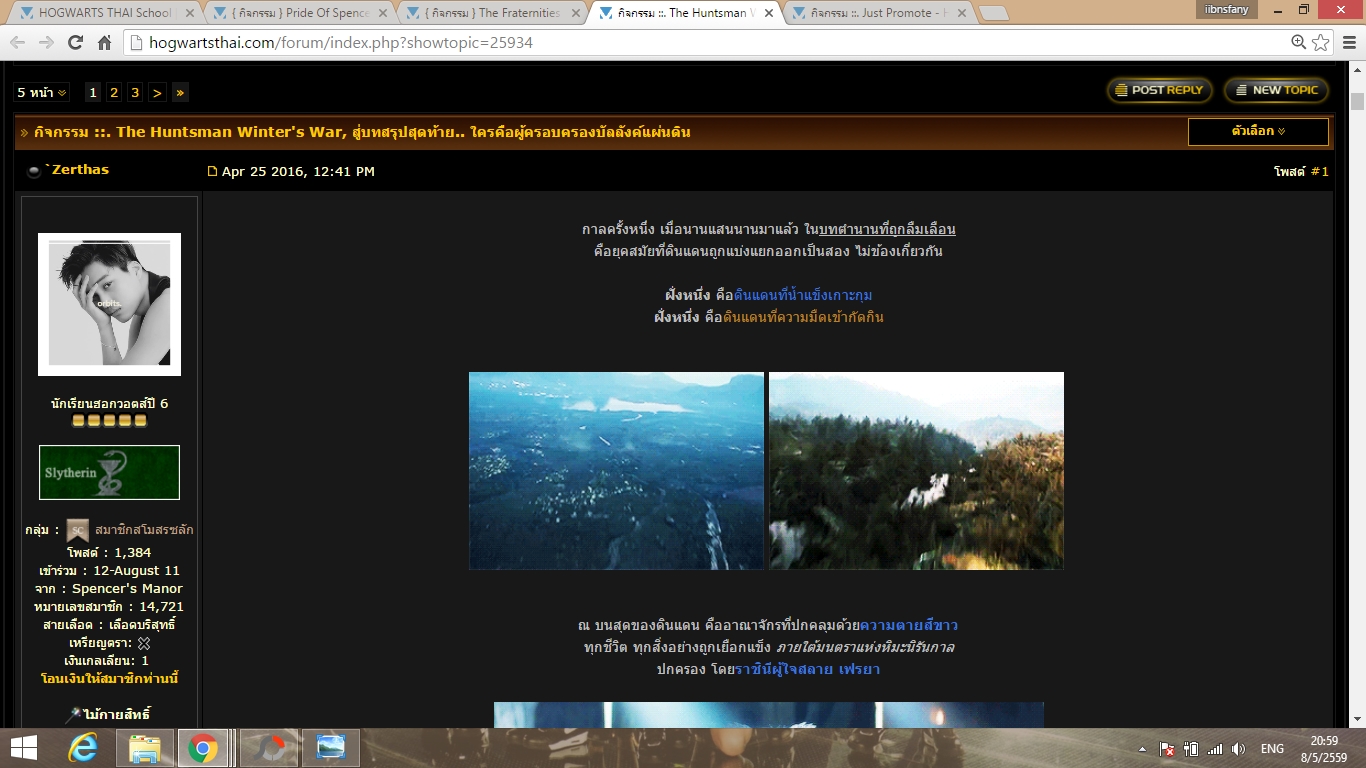The height and width of the screenshot is (768, 1366).
Task: Open the network signal icon
Action: 1214,749
